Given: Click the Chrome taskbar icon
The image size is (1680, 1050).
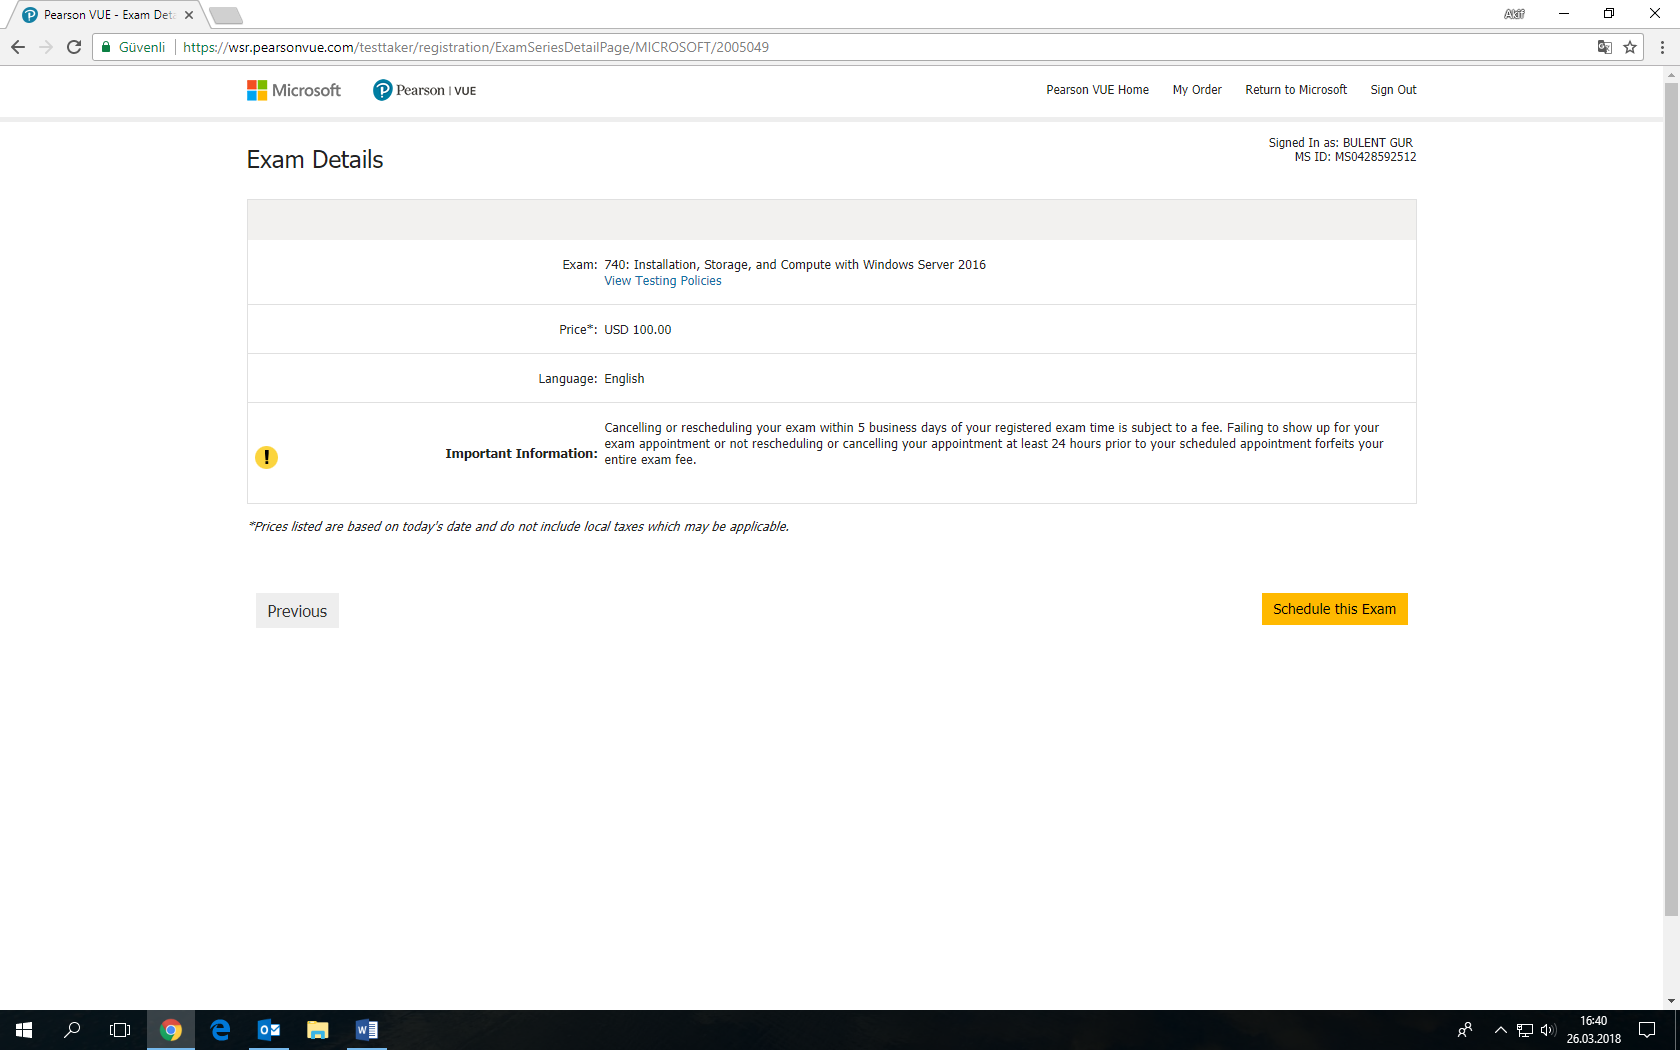Looking at the screenshot, I should (171, 1030).
